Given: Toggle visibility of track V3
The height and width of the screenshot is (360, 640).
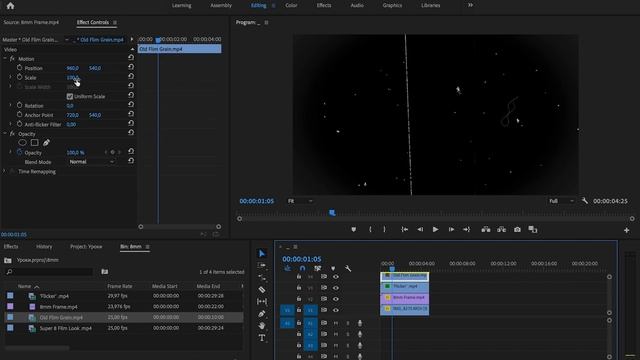Looking at the screenshot, I should [336, 288].
